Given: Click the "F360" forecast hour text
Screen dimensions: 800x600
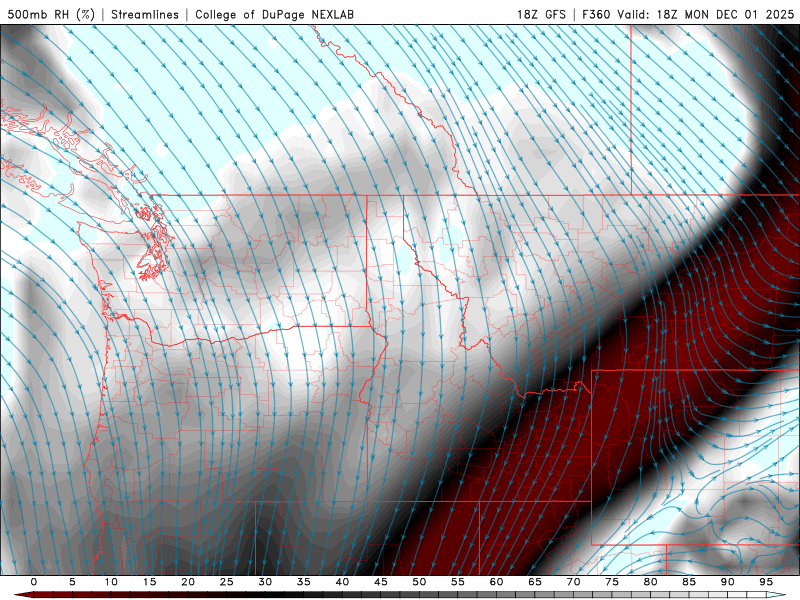Looking at the screenshot, I should click(596, 14).
